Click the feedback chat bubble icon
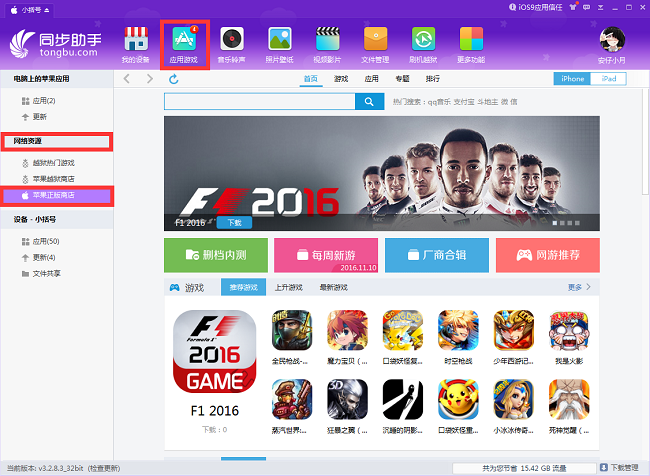This screenshot has width=650, height=476. 587,7
